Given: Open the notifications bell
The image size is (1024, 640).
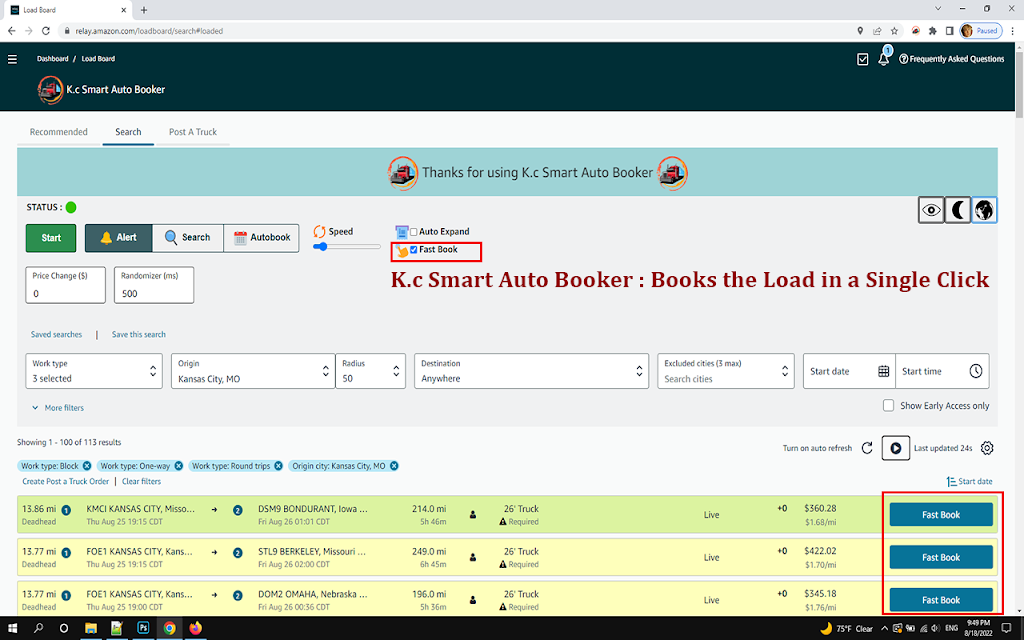Looking at the screenshot, I should [x=884, y=58].
